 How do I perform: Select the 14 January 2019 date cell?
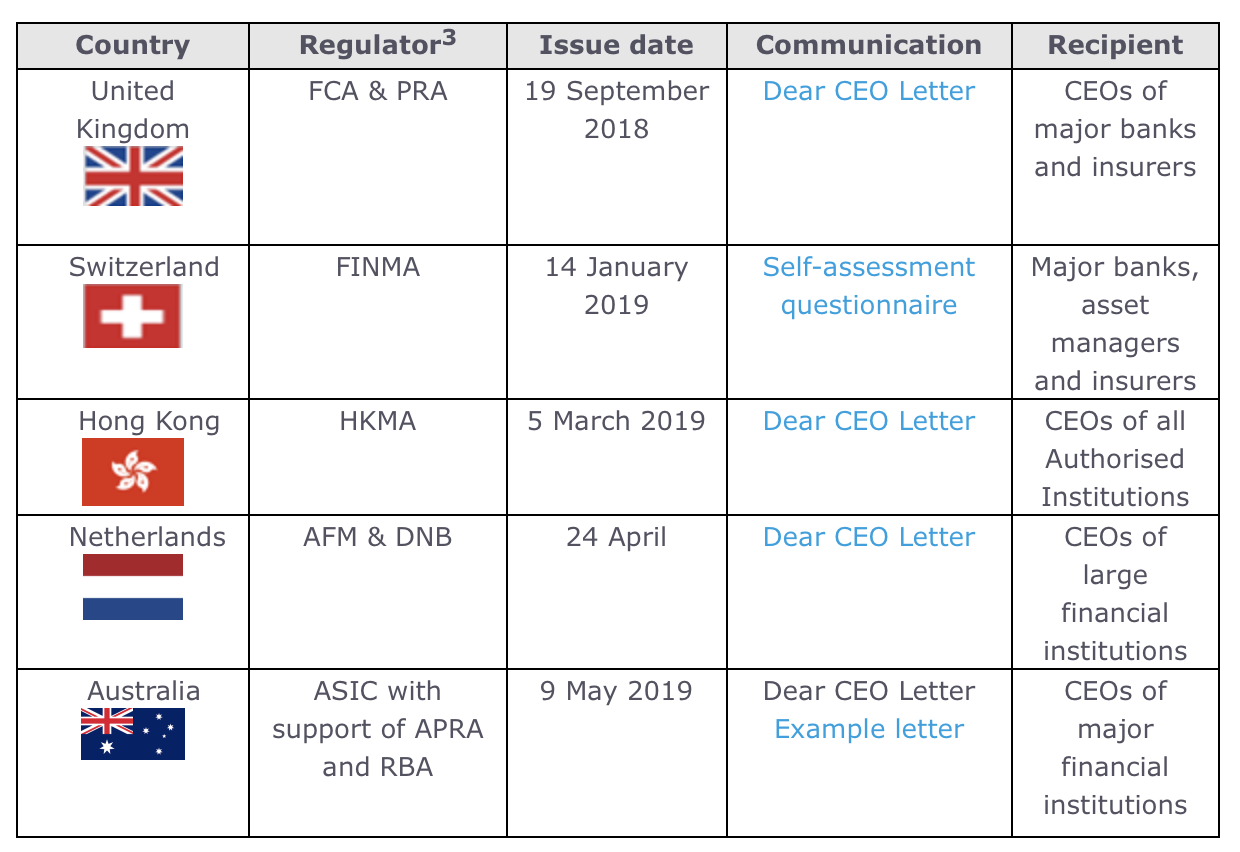(616, 286)
